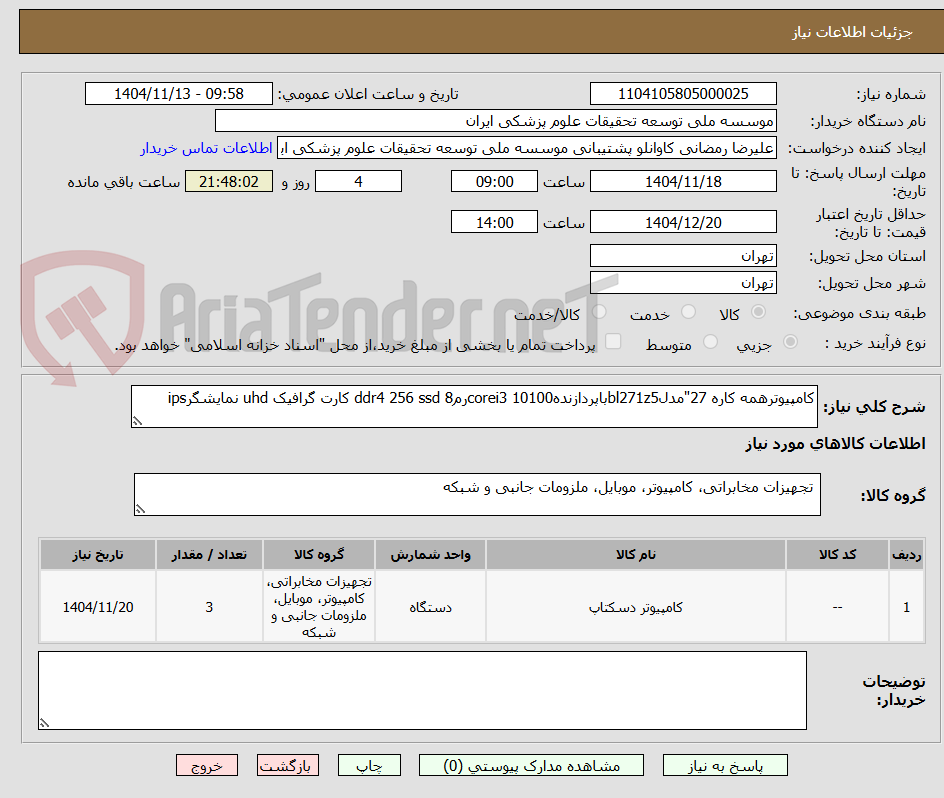
Task: Click resize handle of buyer notes box
Action: click(x=44, y=723)
